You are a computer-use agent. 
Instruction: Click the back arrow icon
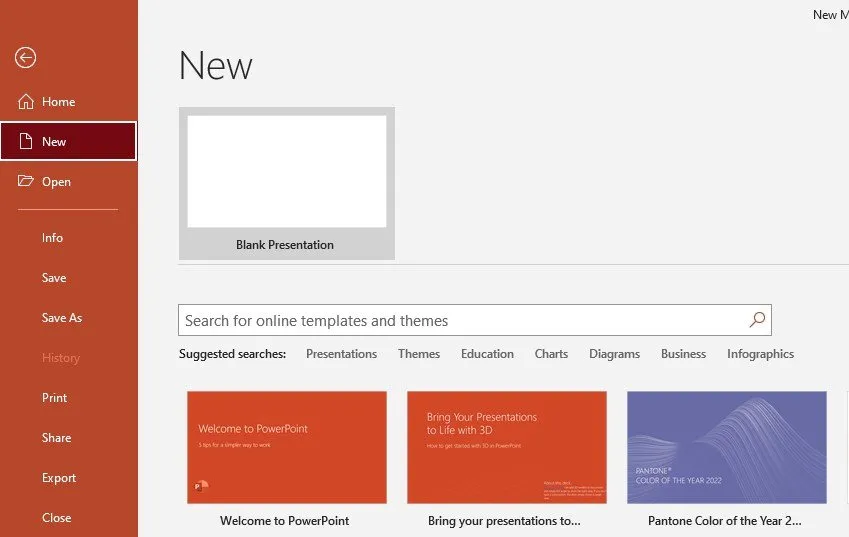click(x=25, y=58)
